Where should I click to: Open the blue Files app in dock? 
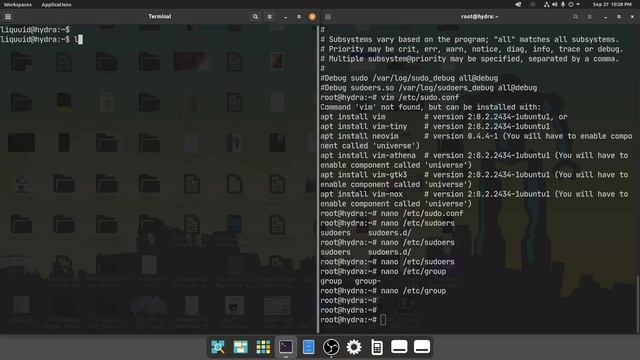pos(309,347)
